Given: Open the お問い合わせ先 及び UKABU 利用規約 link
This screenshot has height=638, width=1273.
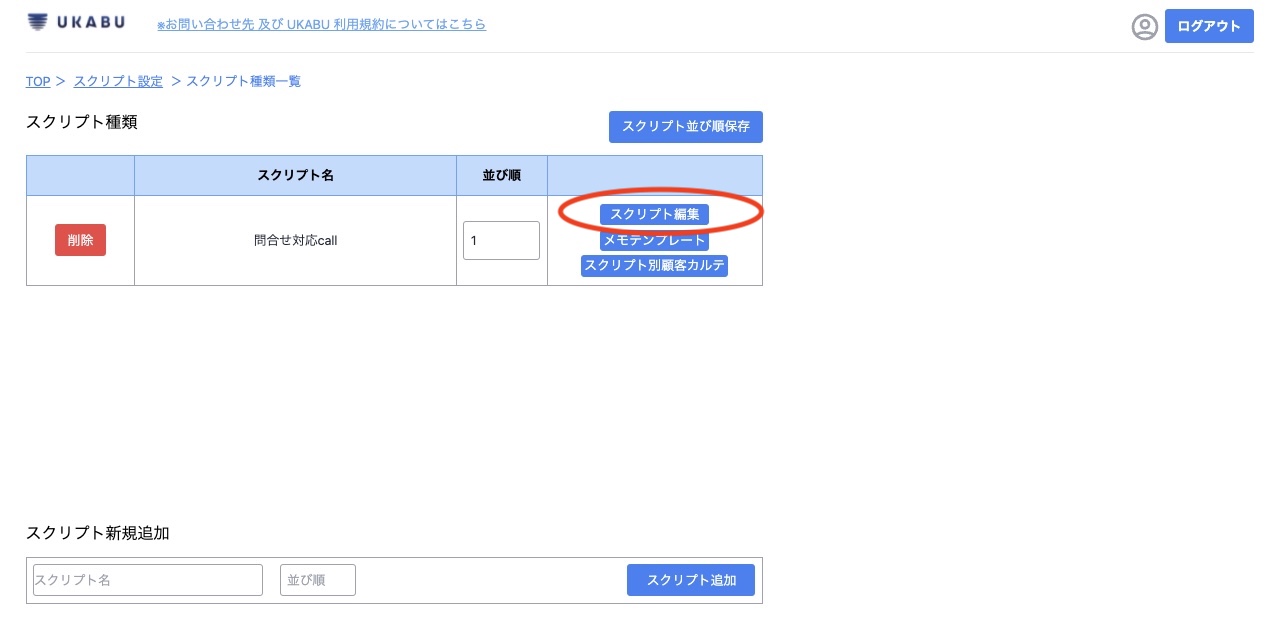Looking at the screenshot, I should pos(321,24).
